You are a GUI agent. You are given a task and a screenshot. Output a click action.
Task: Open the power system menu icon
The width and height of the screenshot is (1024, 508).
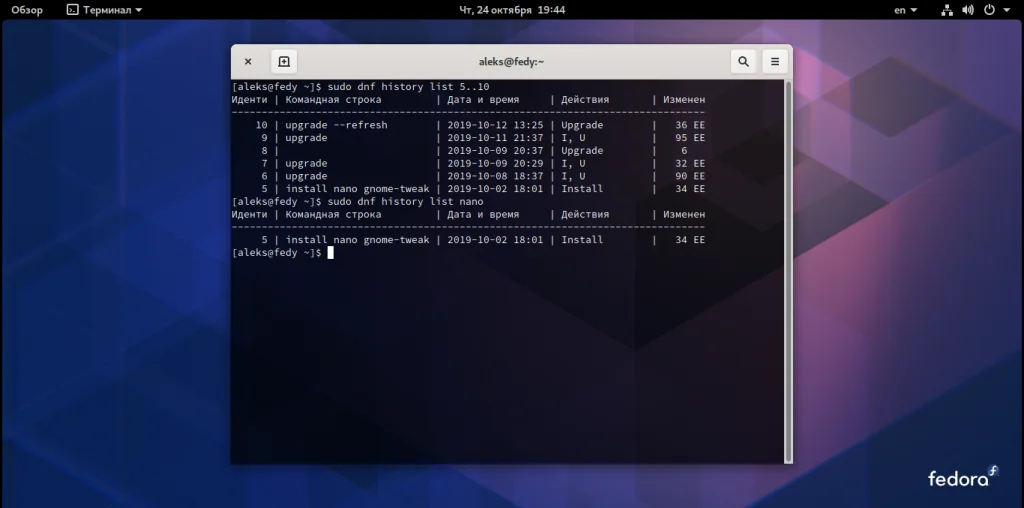pos(989,10)
